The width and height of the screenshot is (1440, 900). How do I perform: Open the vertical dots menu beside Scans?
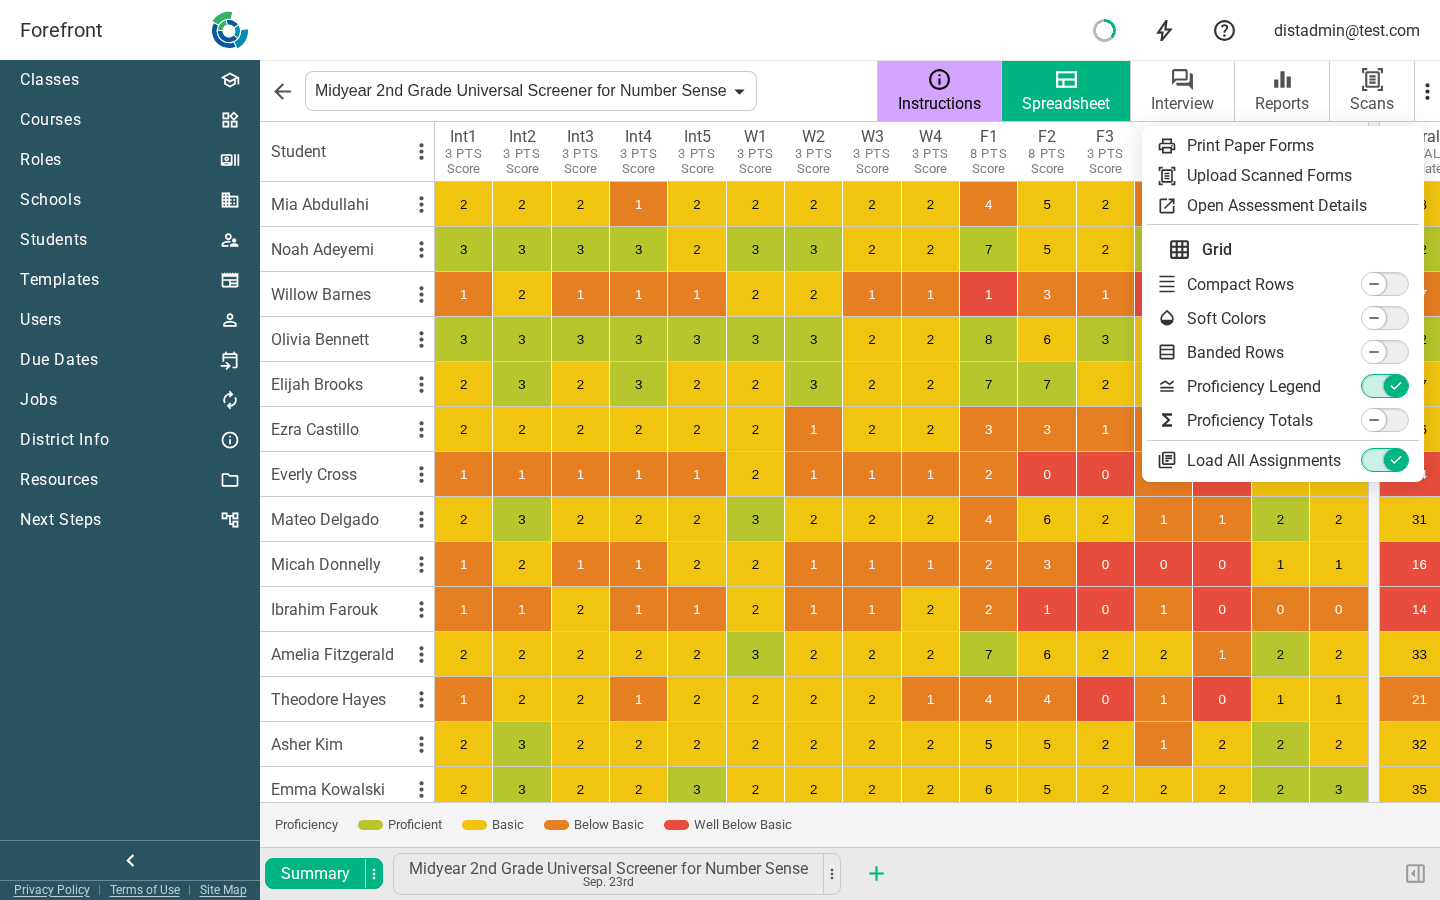tap(1427, 91)
